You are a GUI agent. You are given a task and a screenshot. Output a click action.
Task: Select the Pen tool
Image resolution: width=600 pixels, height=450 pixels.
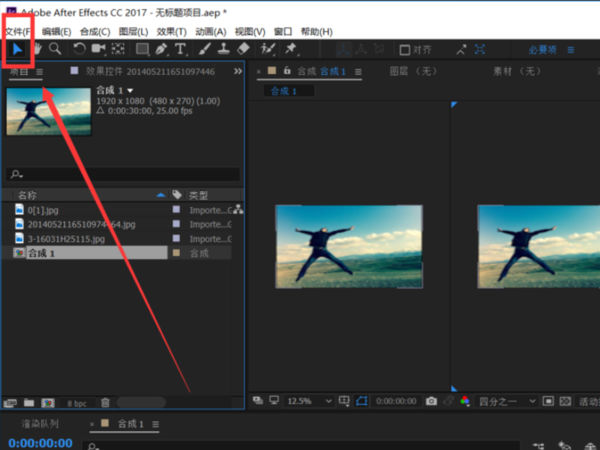click(x=161, y=48)
